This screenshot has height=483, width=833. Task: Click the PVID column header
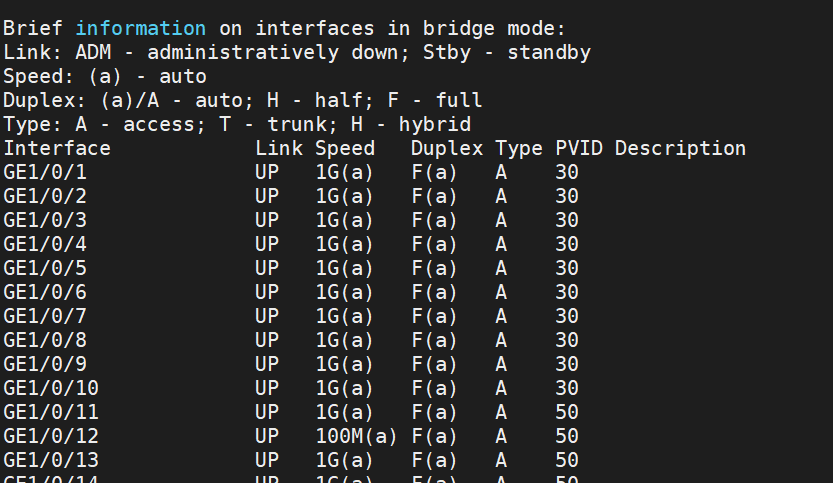pyautogui.click(x=579, y=148)
